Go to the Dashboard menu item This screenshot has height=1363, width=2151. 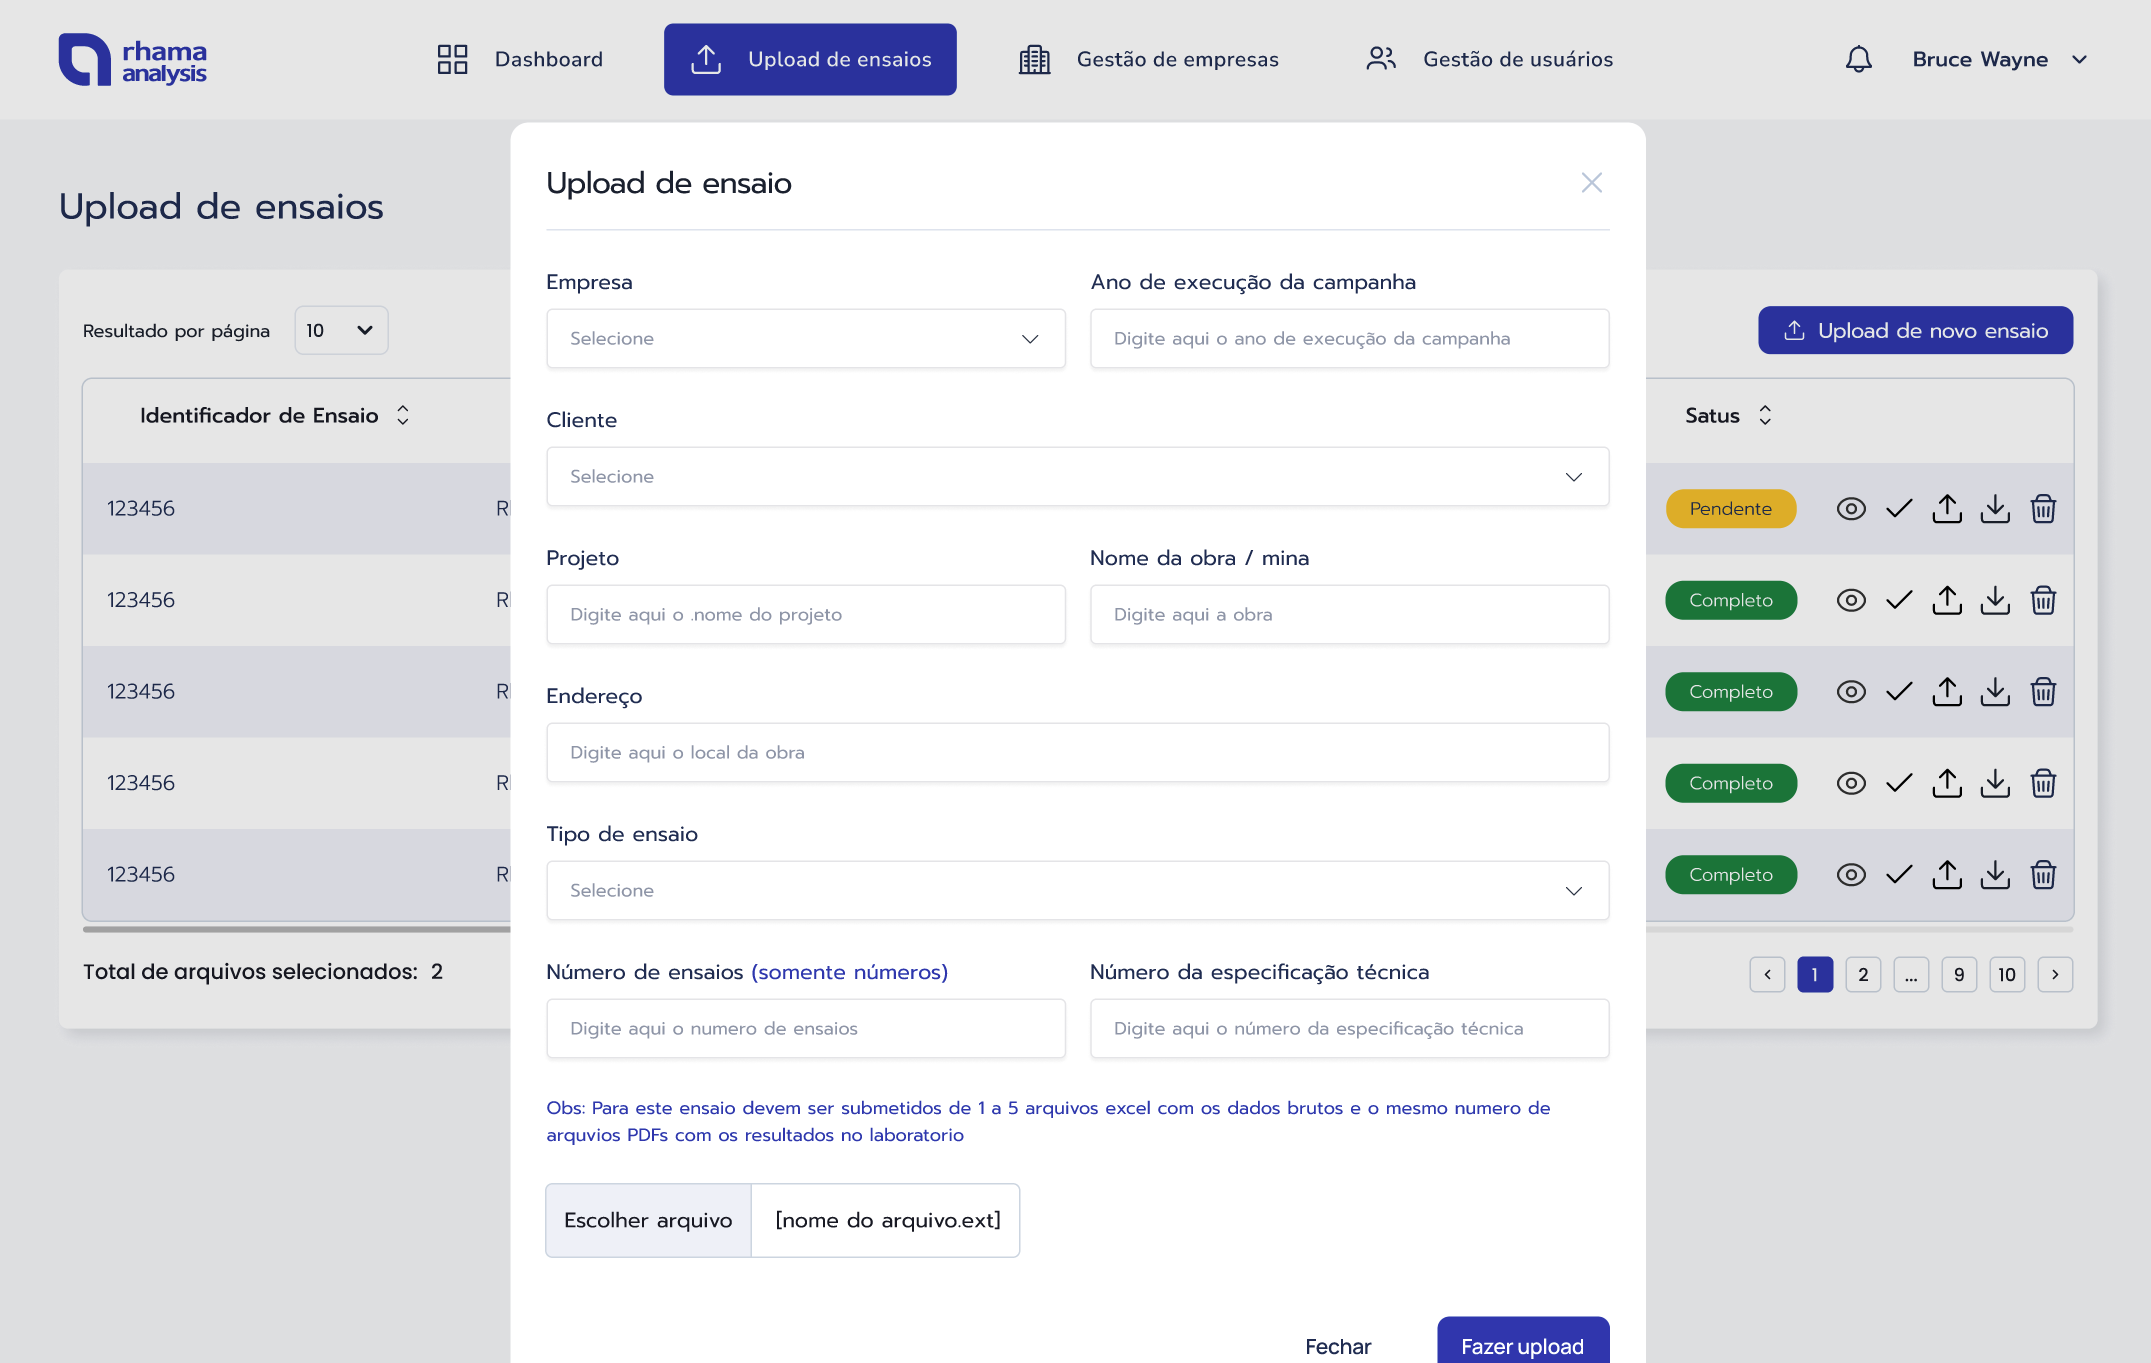(520, 60)
